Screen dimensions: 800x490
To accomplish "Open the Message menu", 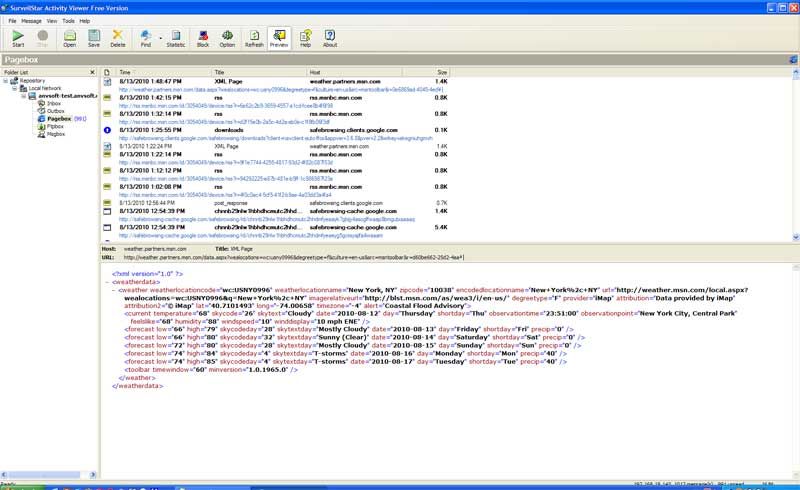I will (31, 21).
